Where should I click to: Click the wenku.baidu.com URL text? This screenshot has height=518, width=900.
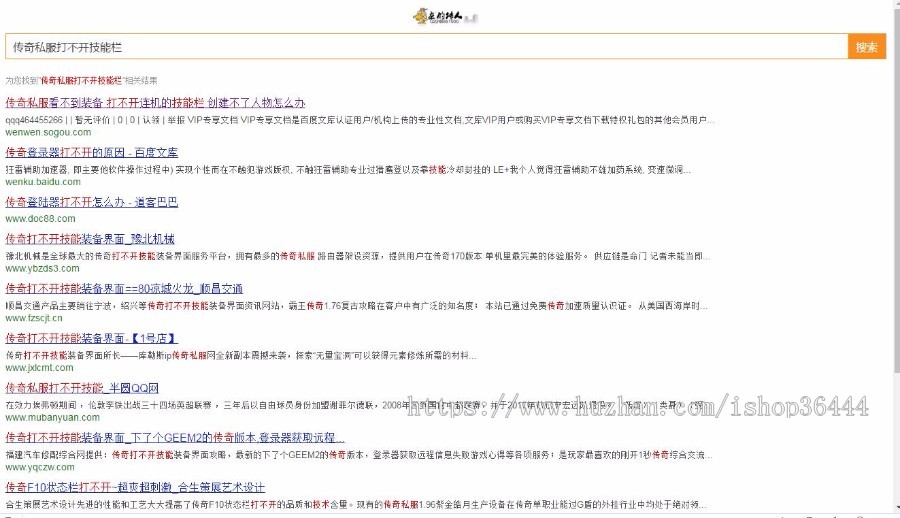click(x=43, y=181)
